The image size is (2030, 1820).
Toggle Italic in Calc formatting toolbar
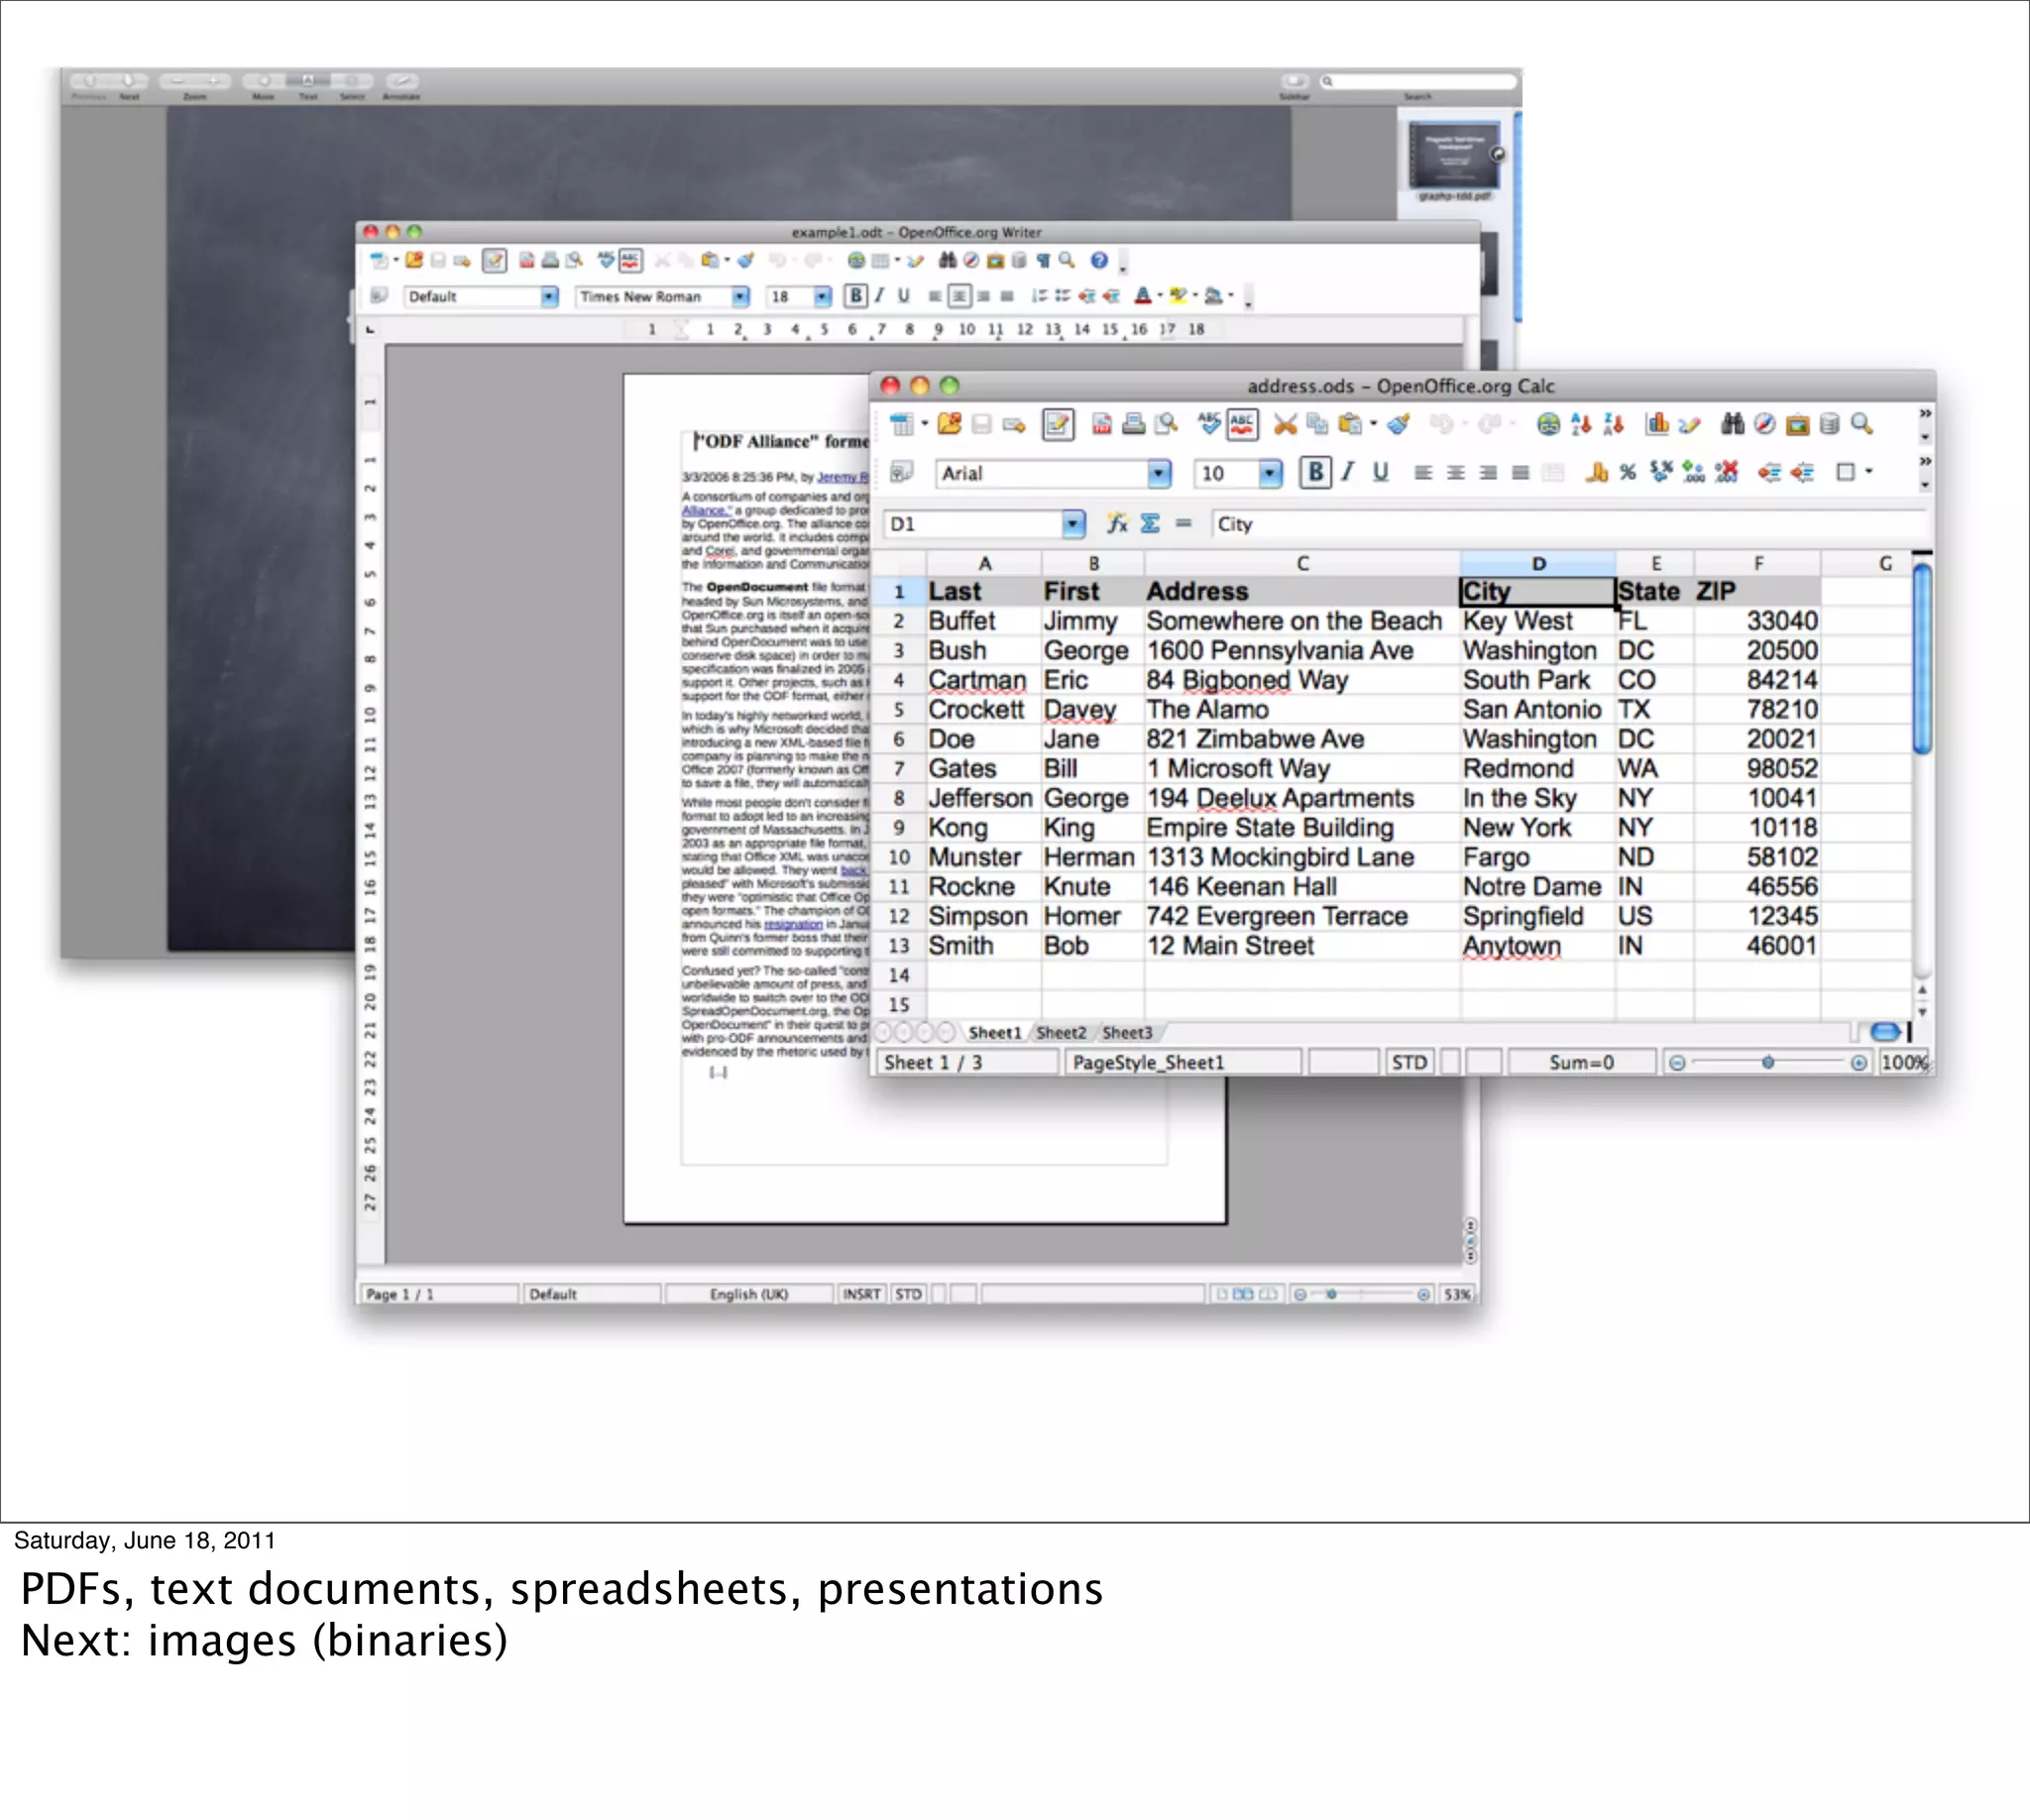tap(1348, 472)
